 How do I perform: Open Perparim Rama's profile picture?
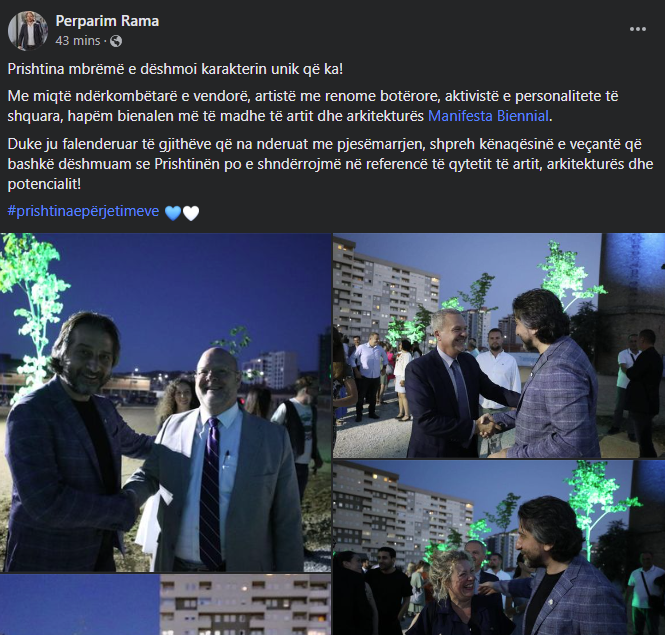(x=28, y=31)
